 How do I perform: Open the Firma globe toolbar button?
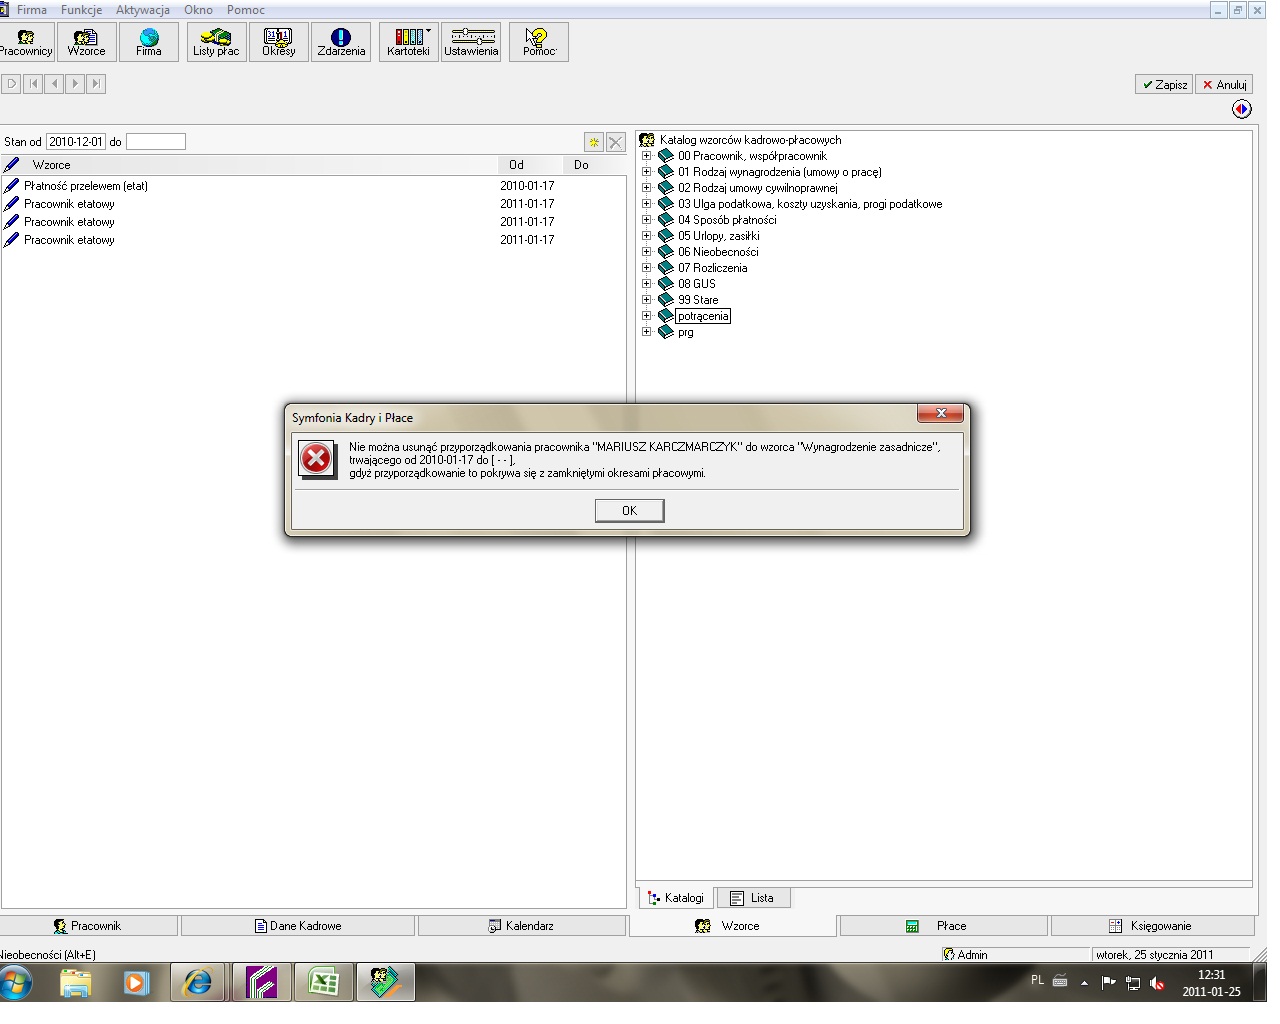coord(149,42)
